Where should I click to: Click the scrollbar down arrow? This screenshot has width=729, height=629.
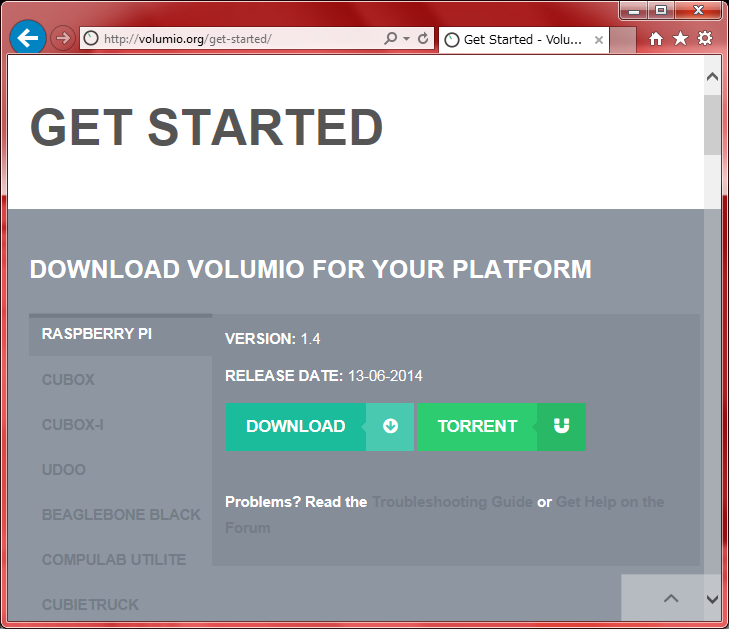point(712,599)
